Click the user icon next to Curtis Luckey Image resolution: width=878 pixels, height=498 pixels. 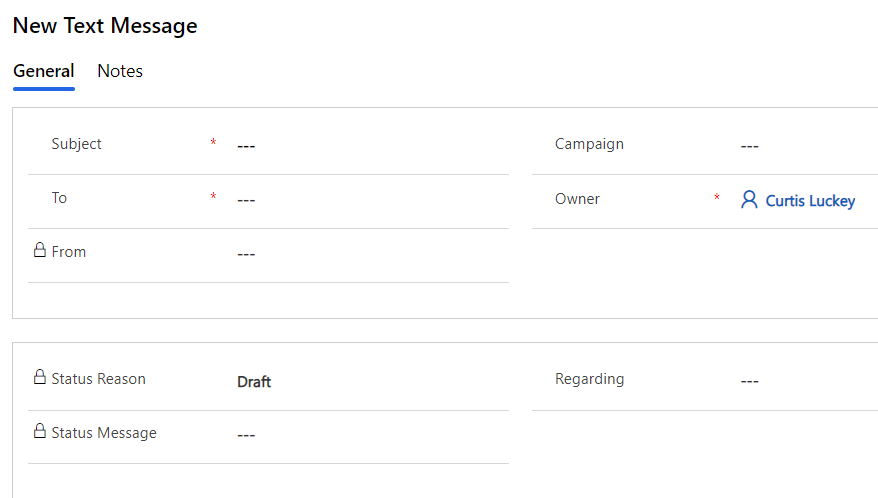point(749,200)
